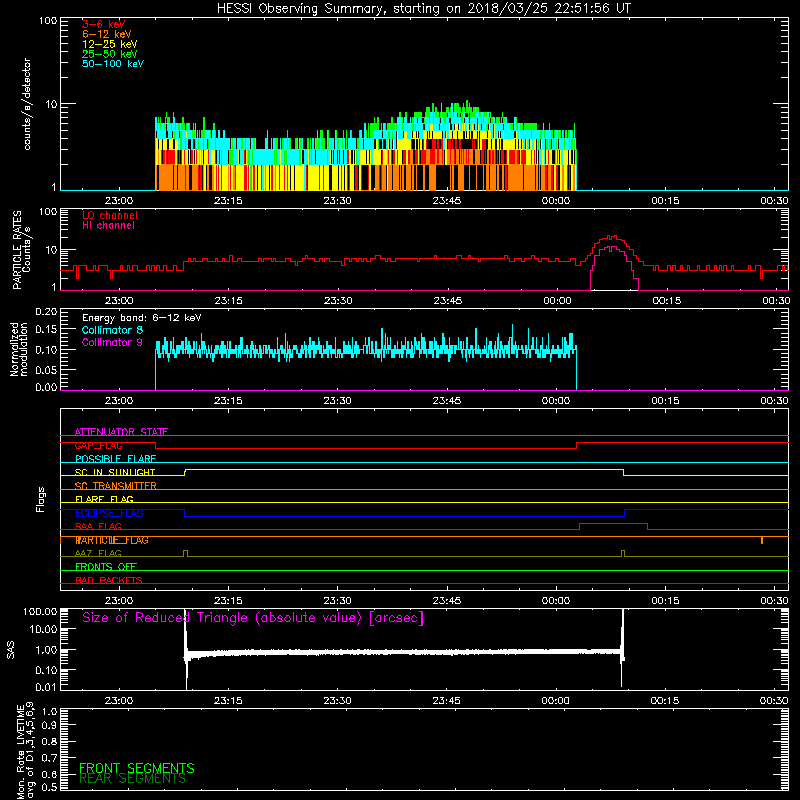Click the SAS axis label
This screenshot has height=800, width=800.
11,650
